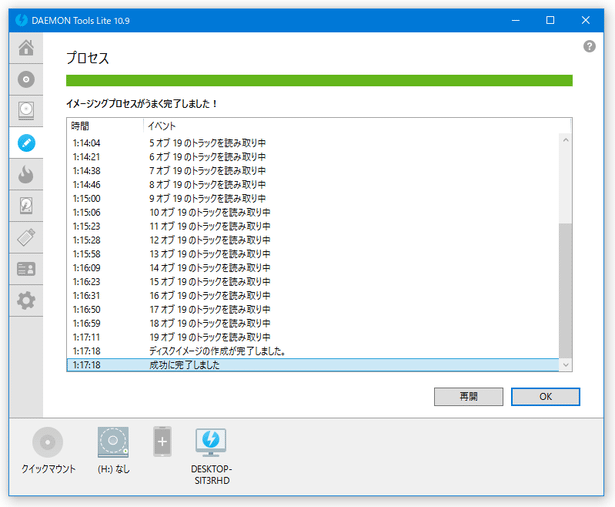Select the Image editor pencil icon
Screen dimensions: 615x507
[x=26, y=143]
